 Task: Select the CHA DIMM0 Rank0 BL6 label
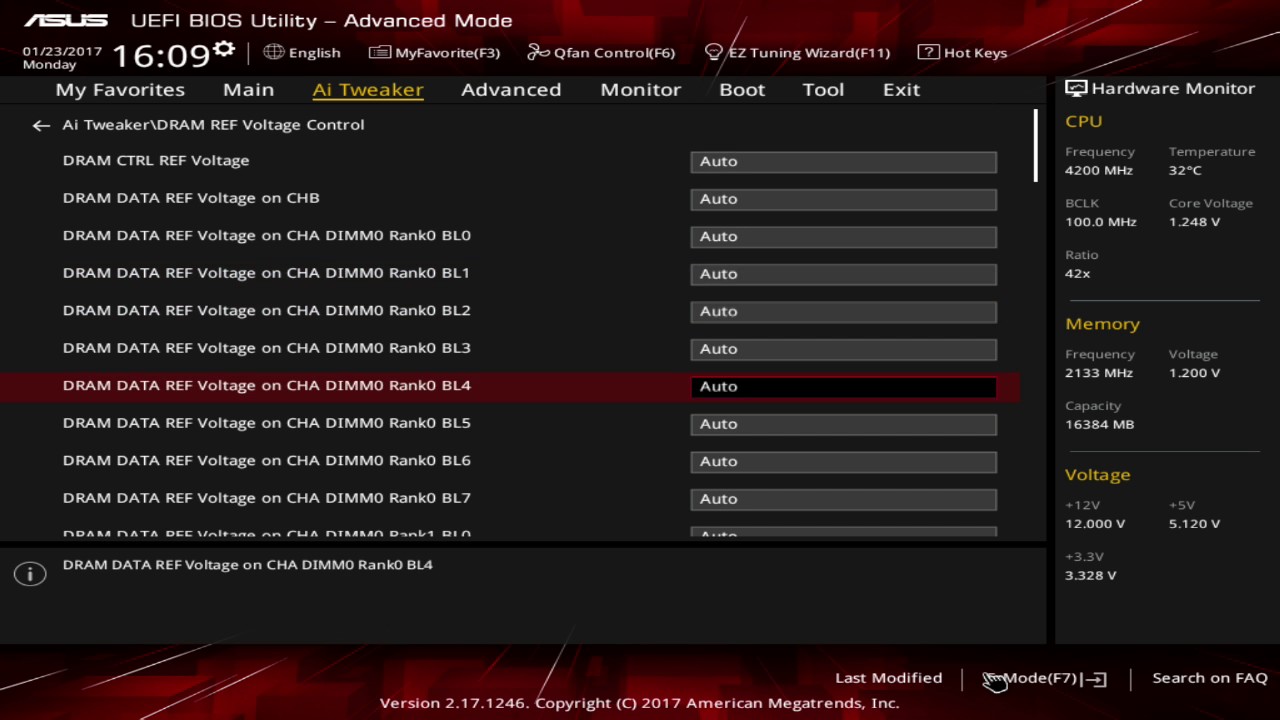266,460
